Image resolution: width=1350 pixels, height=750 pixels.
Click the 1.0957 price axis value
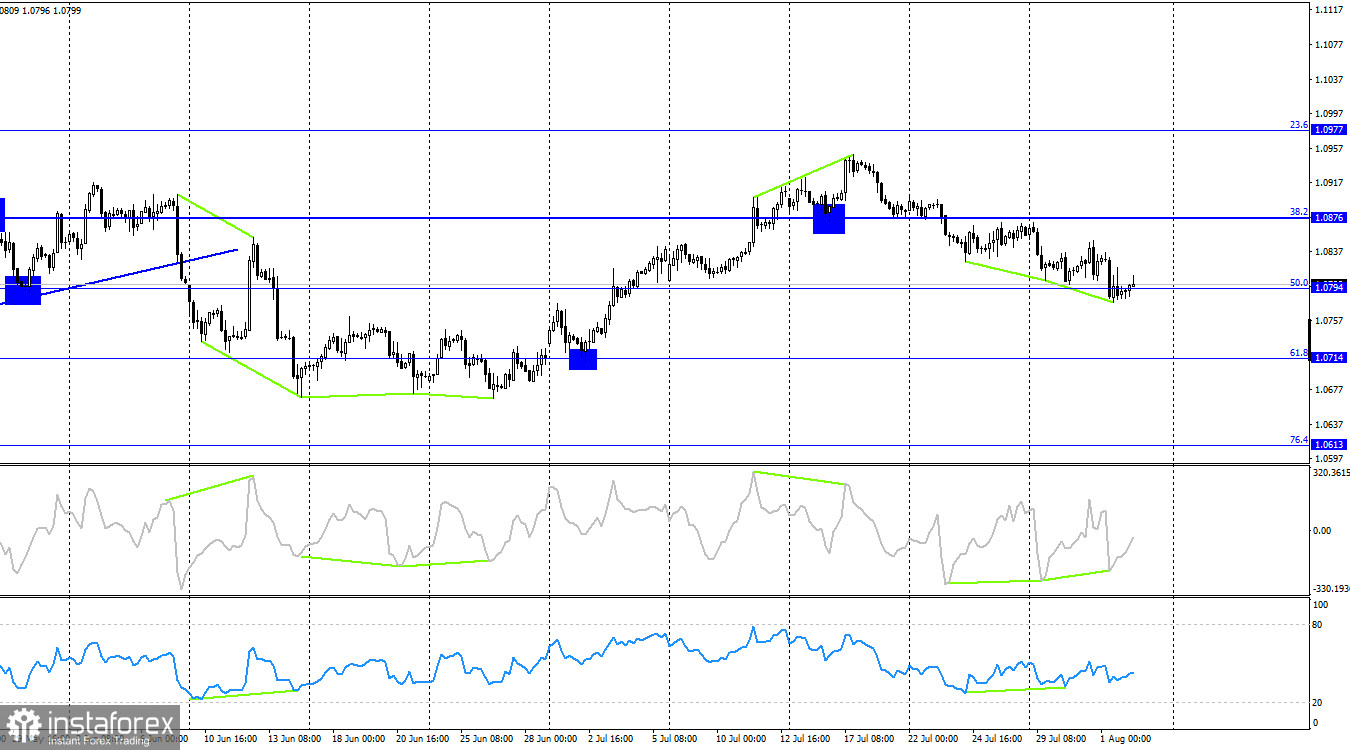tap(1330, 148)
